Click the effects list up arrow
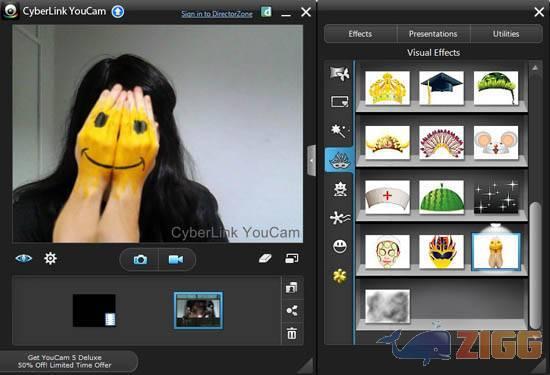This screenshot has width=550, height=375. 535,68
